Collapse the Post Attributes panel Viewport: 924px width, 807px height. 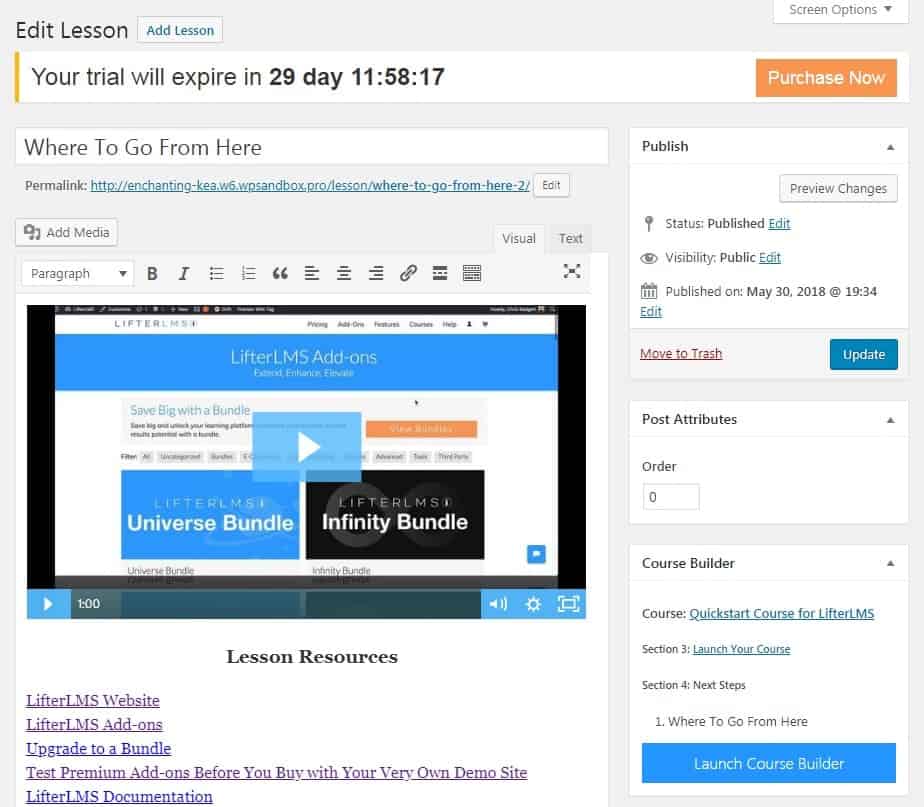[890, 420]
